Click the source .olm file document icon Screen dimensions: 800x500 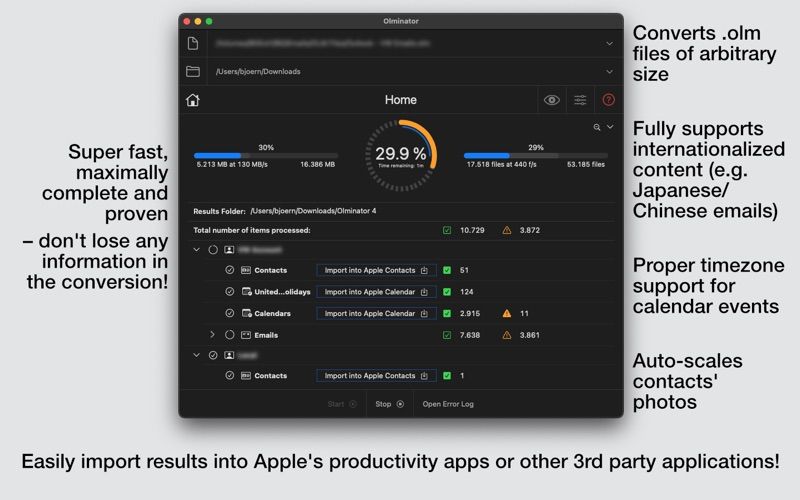(193, 43)
